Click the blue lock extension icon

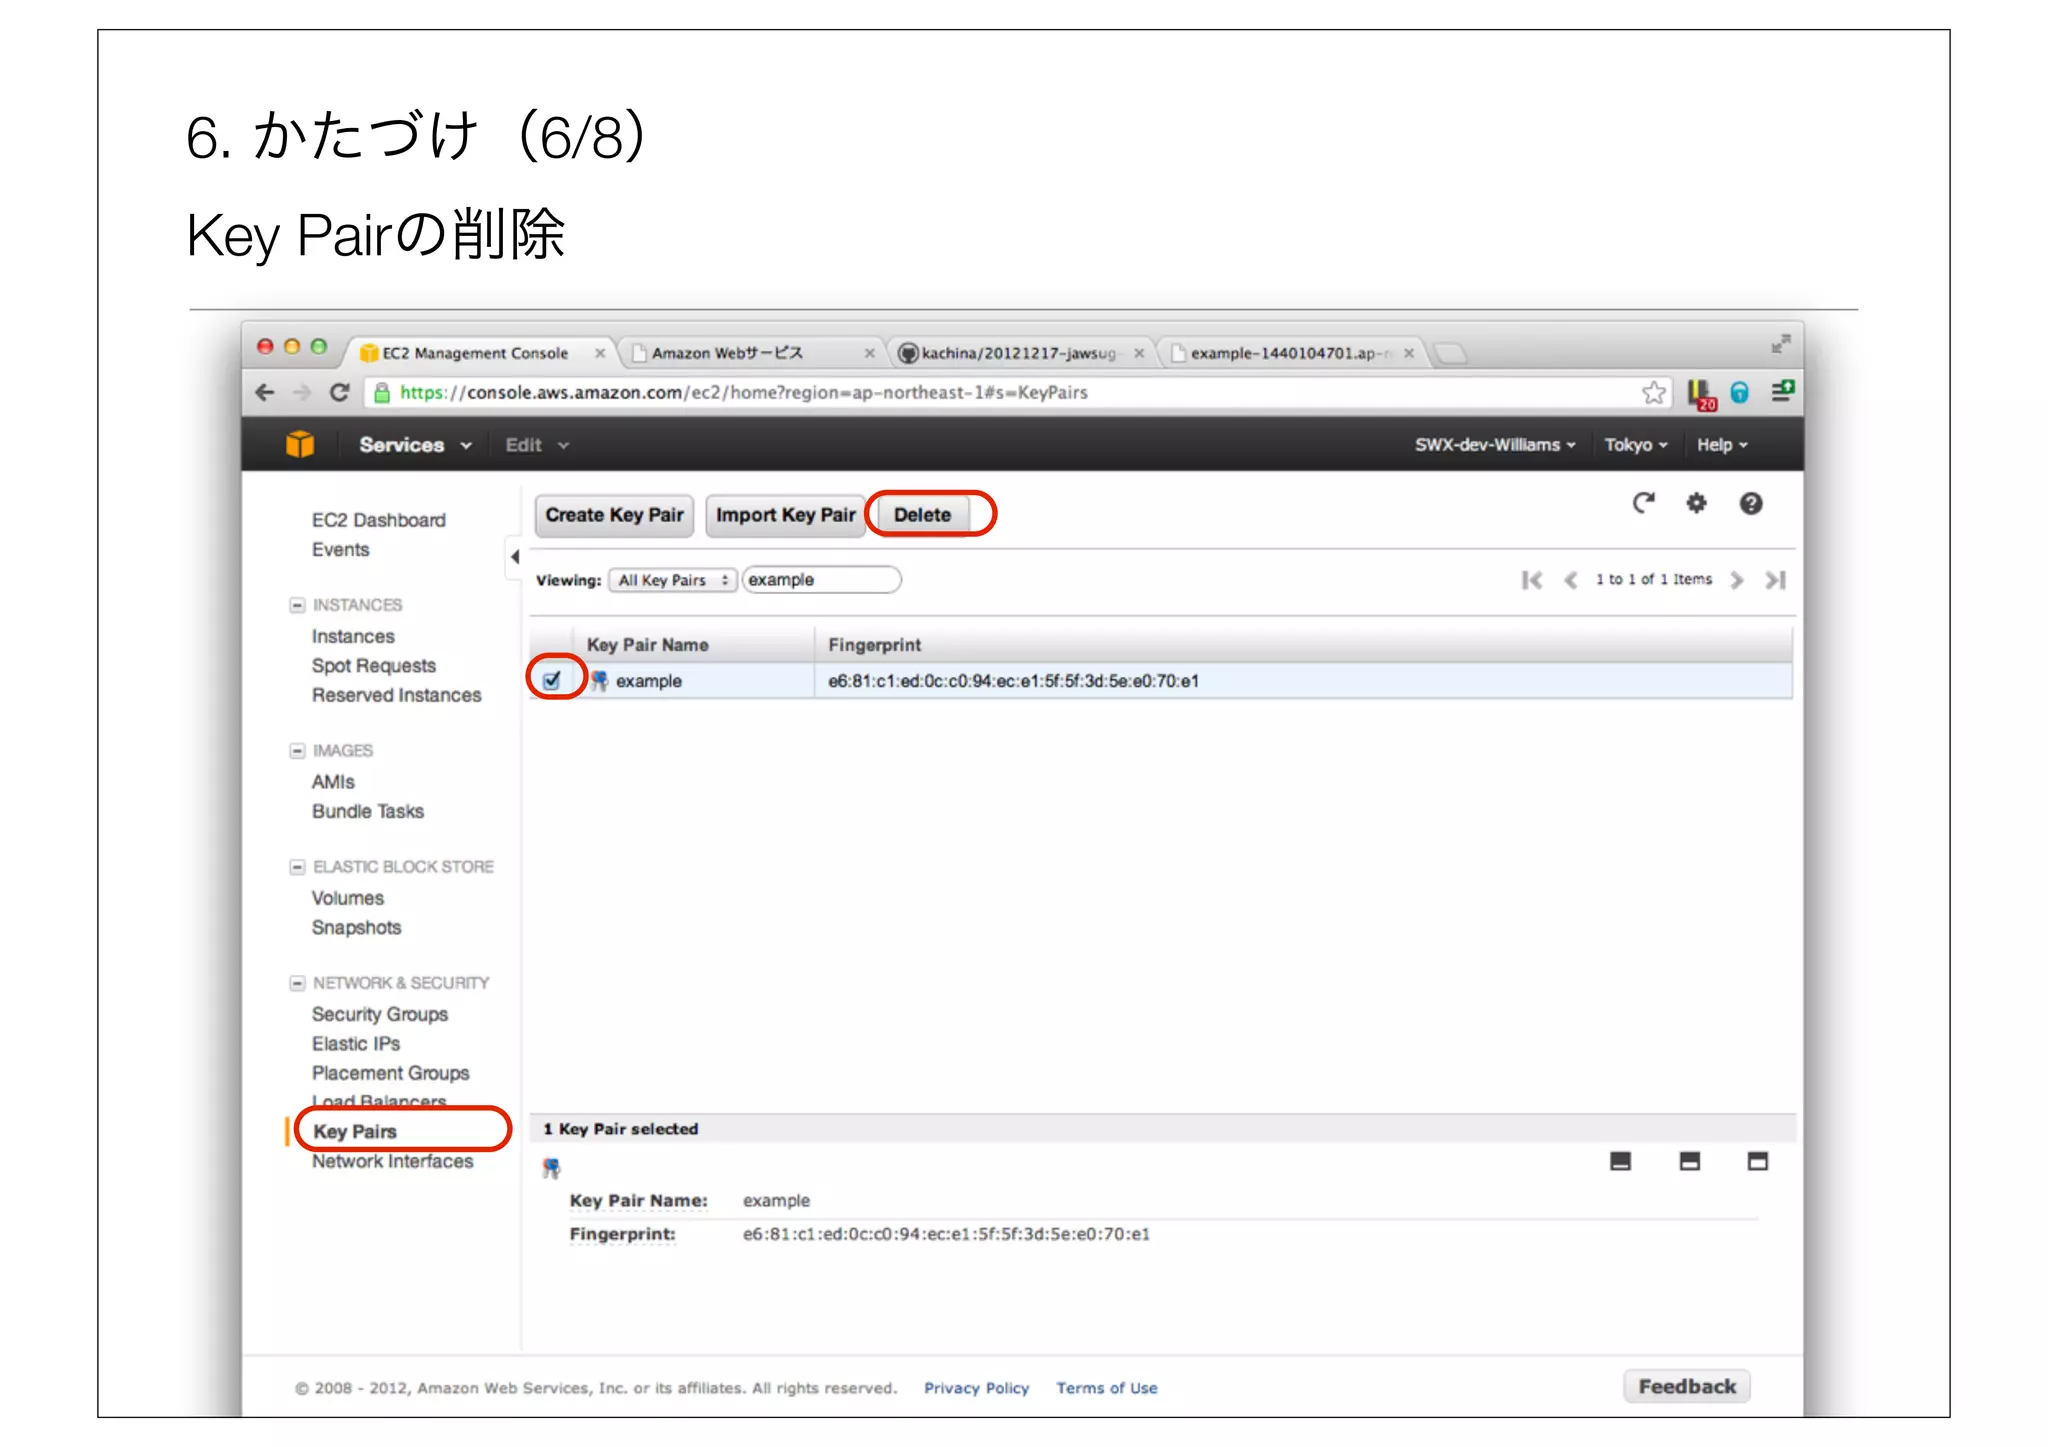(1740, 393)
